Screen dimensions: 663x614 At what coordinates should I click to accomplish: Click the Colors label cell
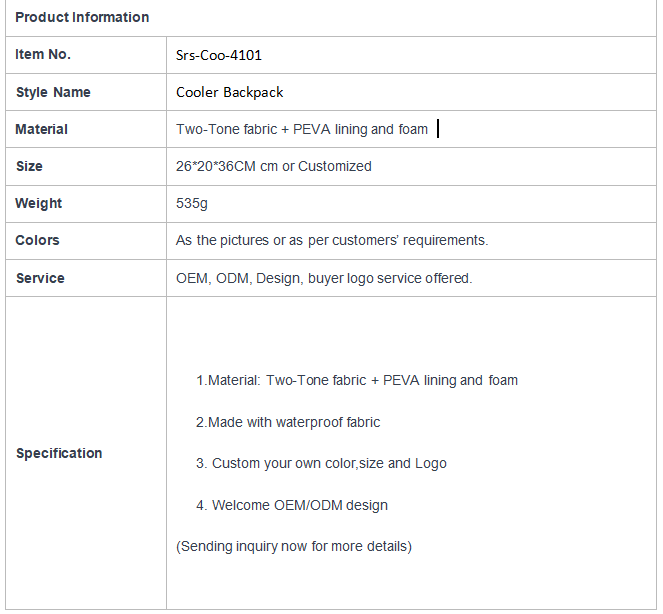86,241
